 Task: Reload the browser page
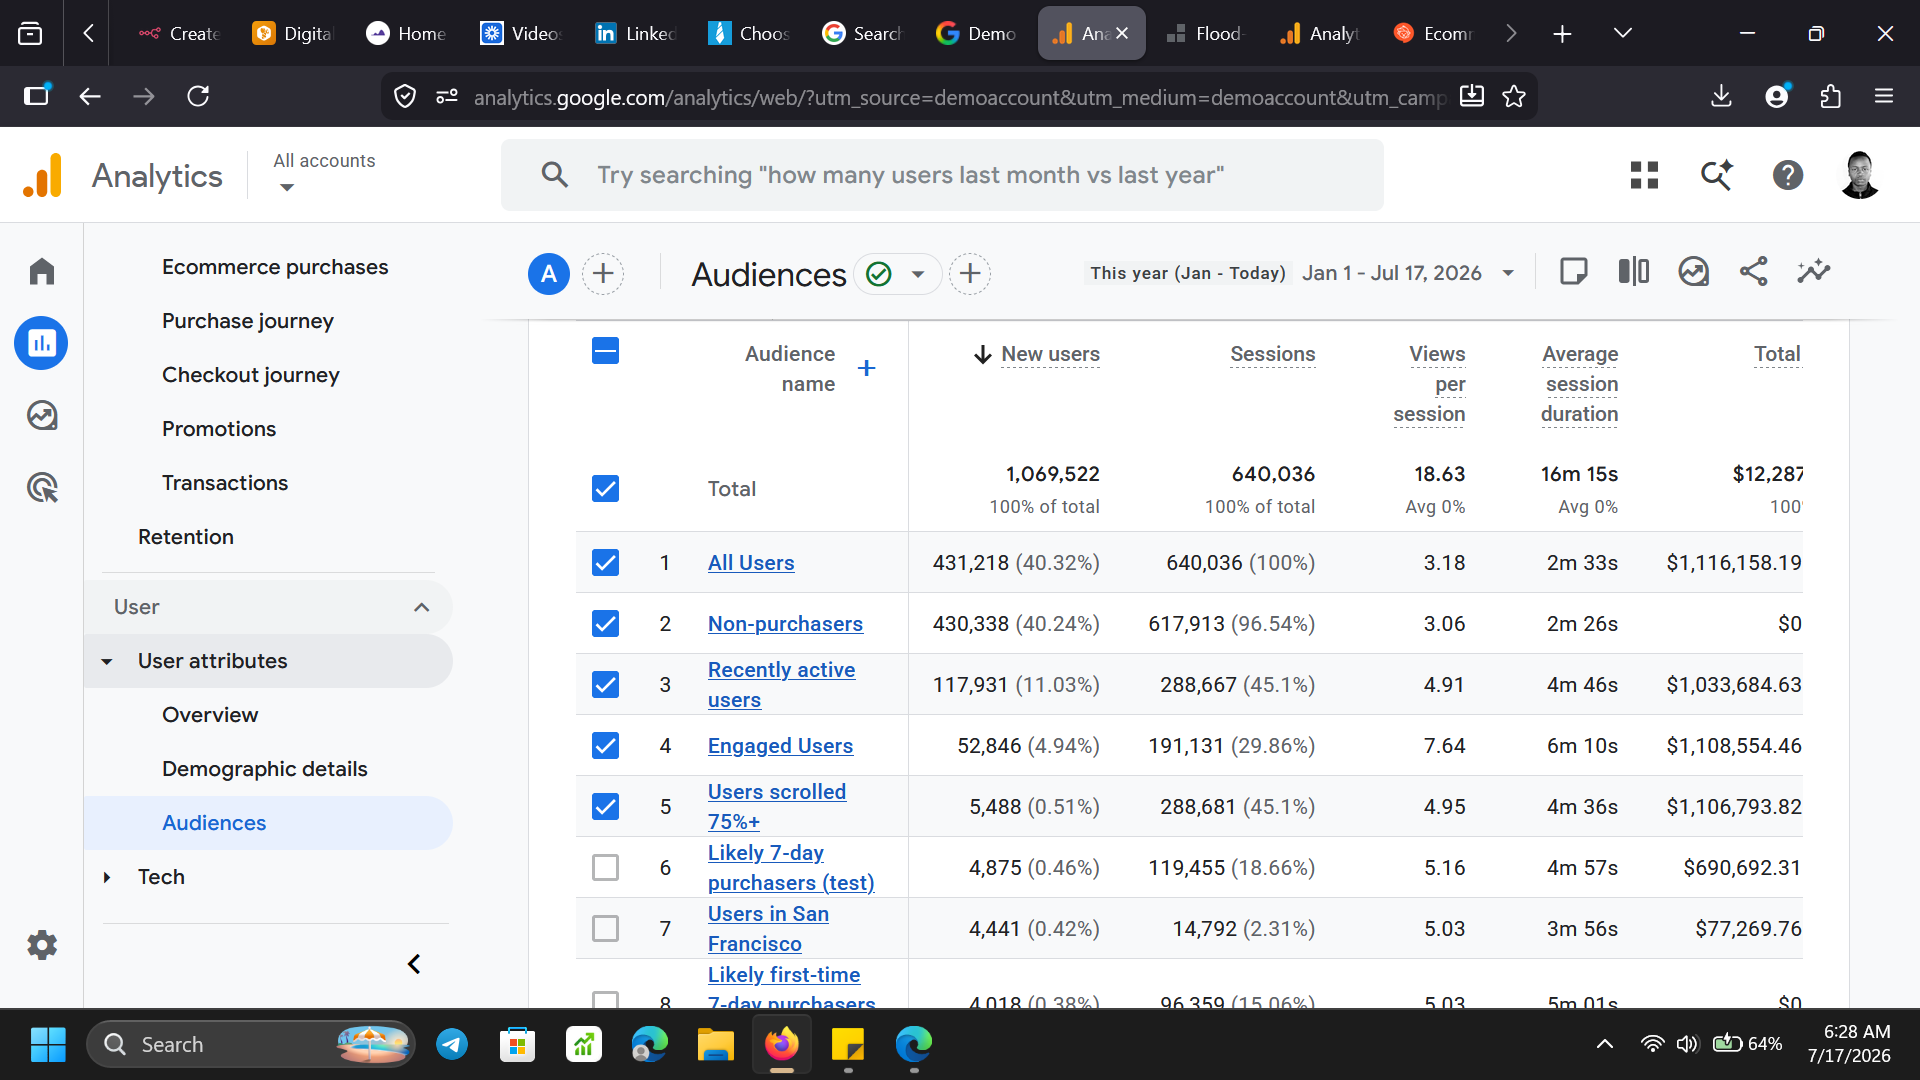click(x=198, y=96)
